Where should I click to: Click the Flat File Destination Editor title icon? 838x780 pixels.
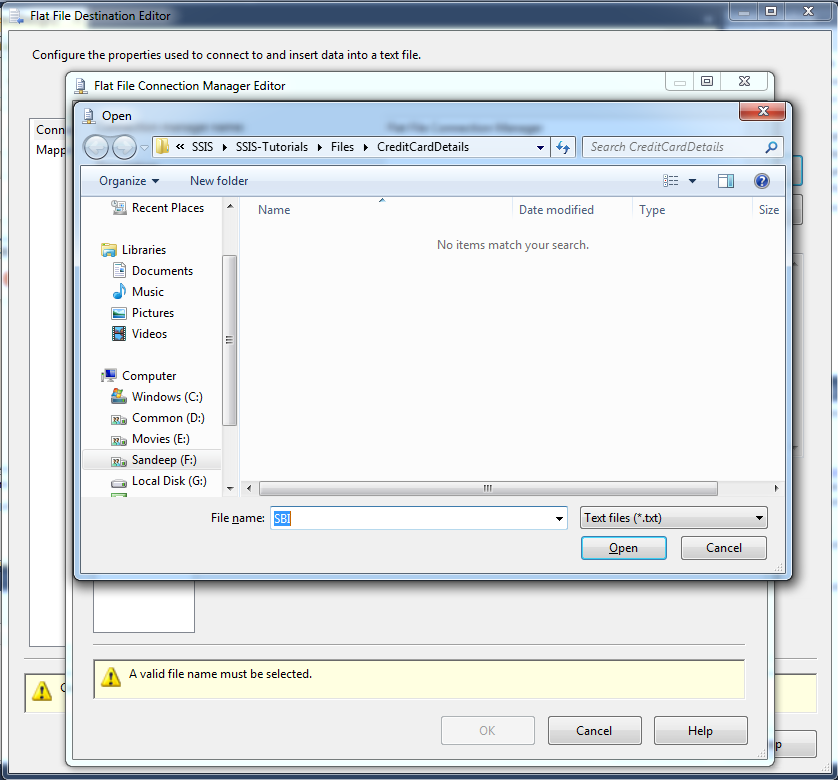(x=17, y=16)
